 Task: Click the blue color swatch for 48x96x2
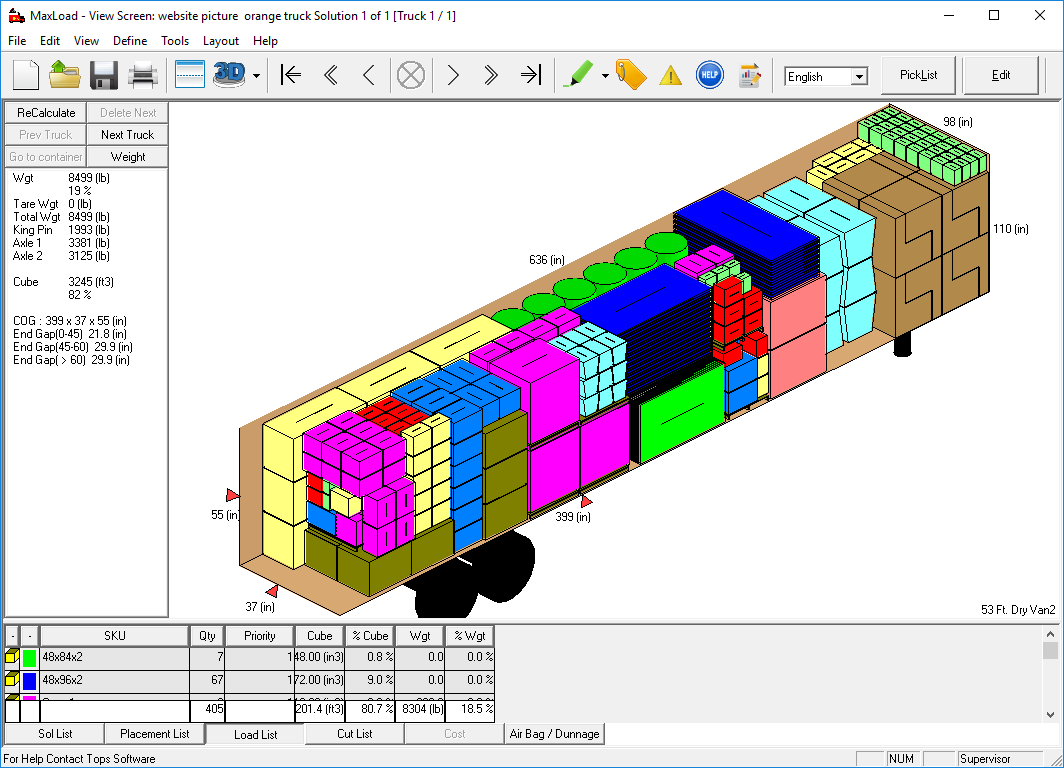(30, 680)
